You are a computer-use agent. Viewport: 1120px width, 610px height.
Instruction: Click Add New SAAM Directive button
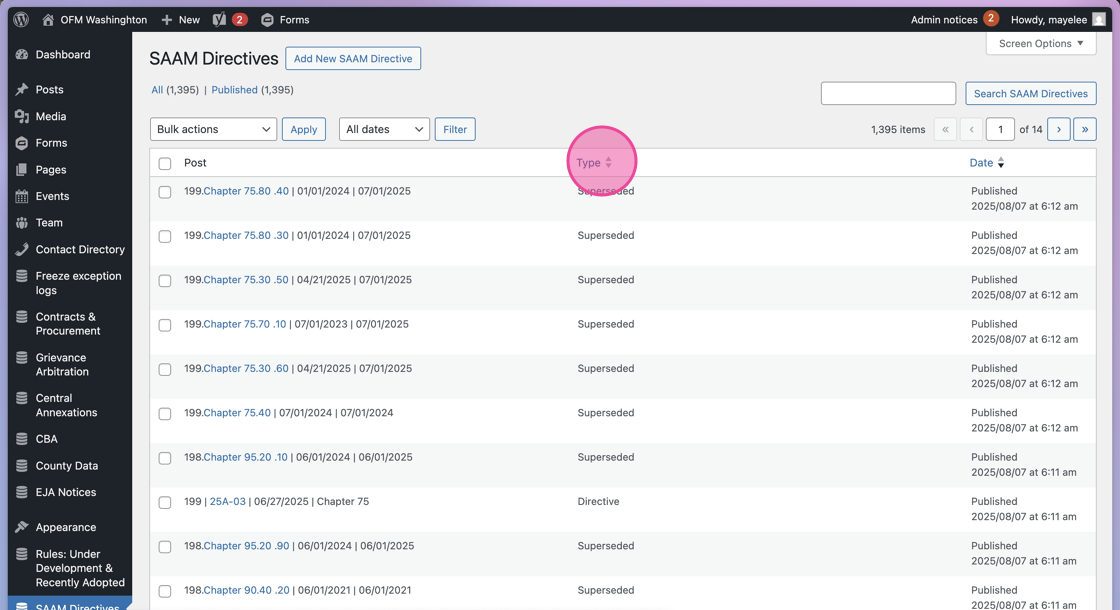click(x=353, y=59)
